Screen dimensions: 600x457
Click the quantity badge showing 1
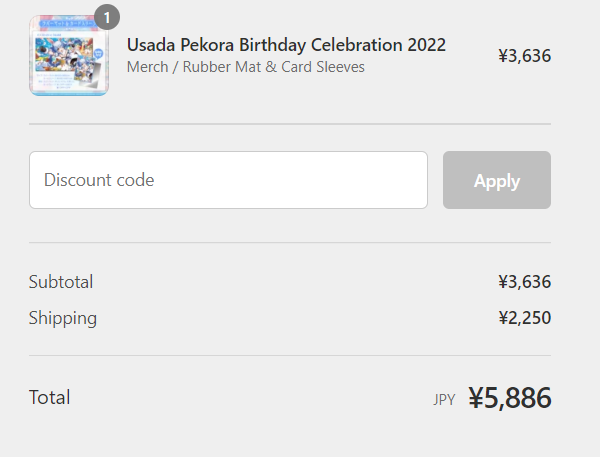[x=107, y=17]
